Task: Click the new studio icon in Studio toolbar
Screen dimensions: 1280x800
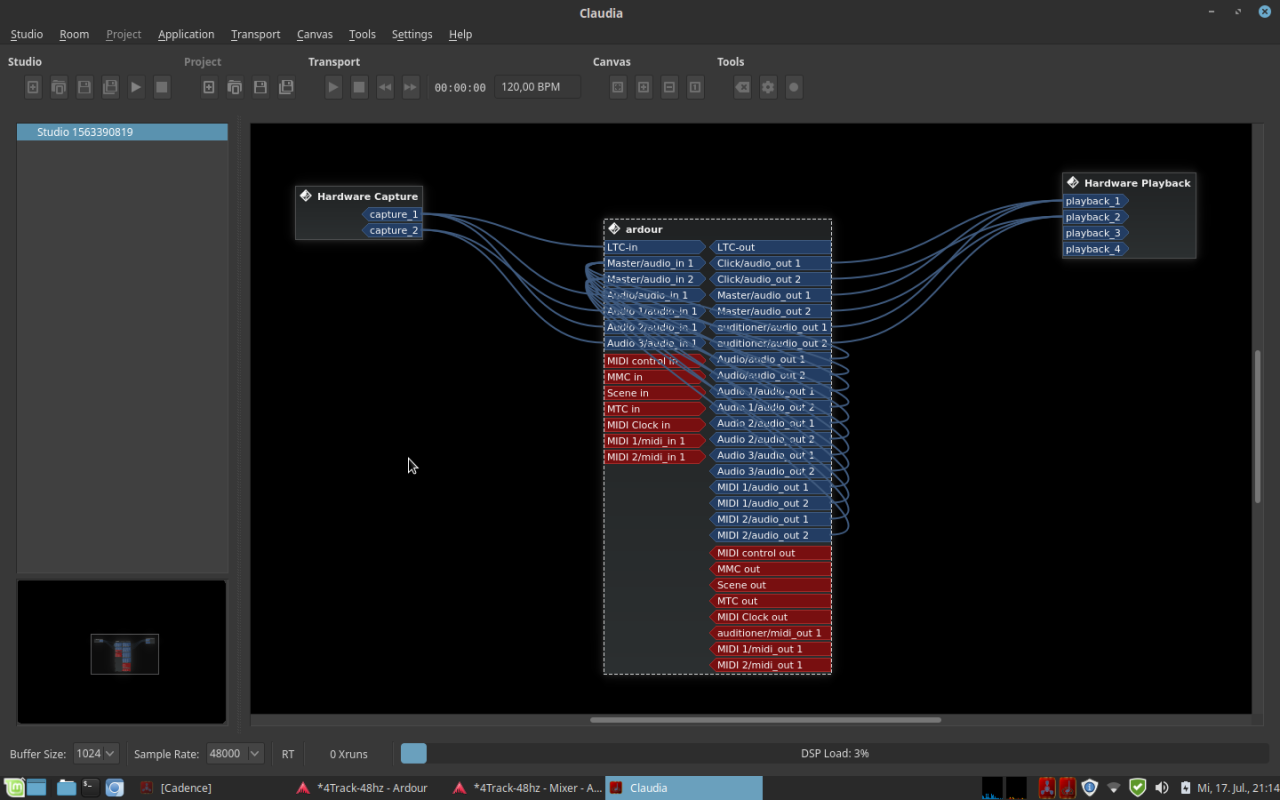Action: coord(33,88)
